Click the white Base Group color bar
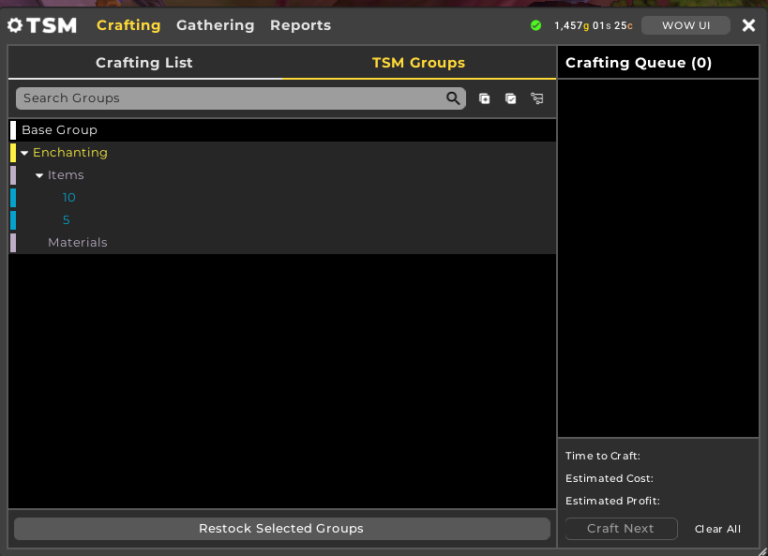768x556 pixels. coord(13,130)
